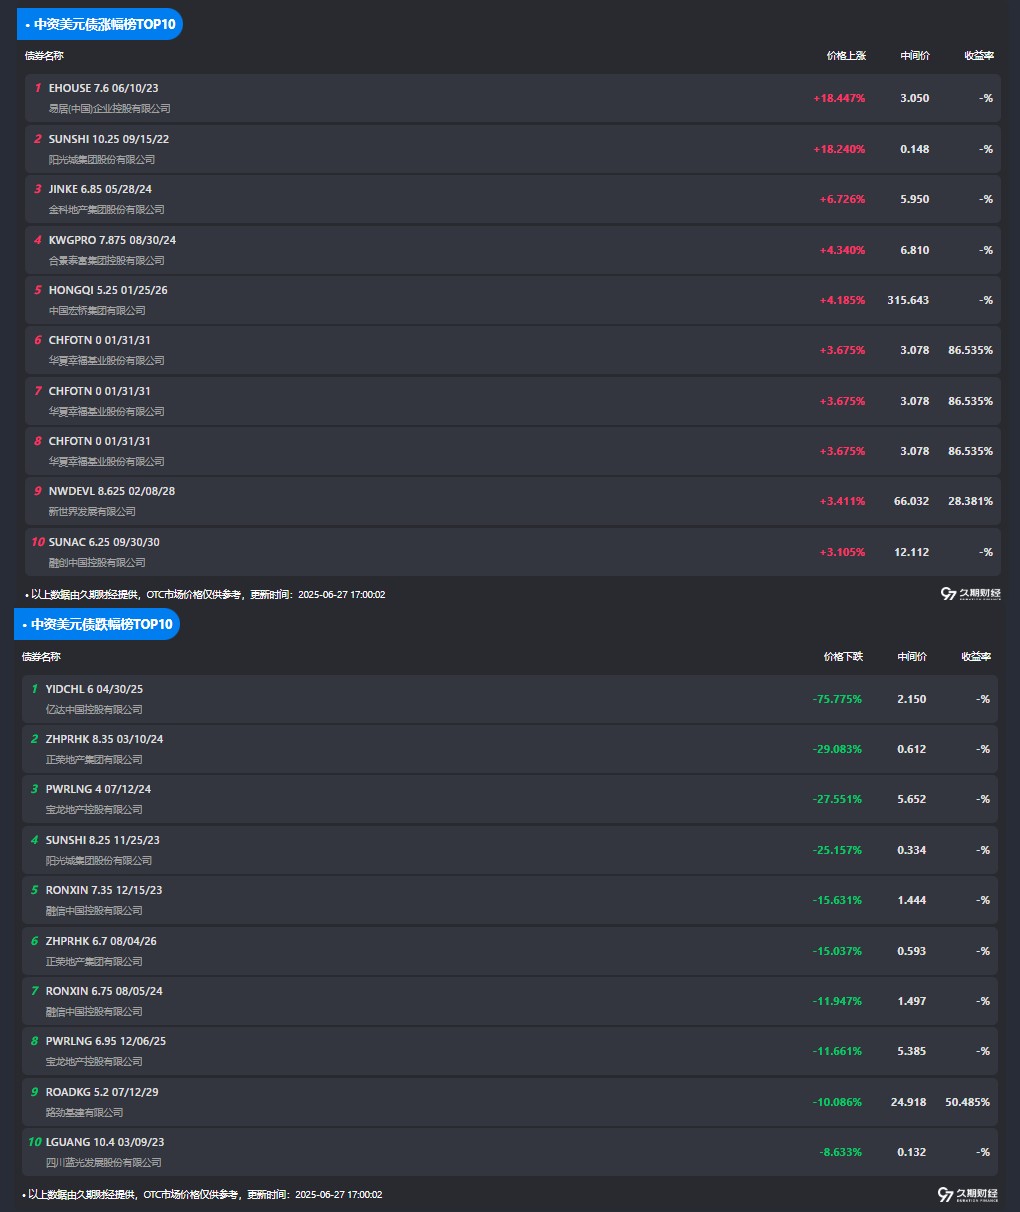The height and width of the screenshot is (1212, 1020).
Task: Click the 价格下跌 column header
Action: coord(843,657)
